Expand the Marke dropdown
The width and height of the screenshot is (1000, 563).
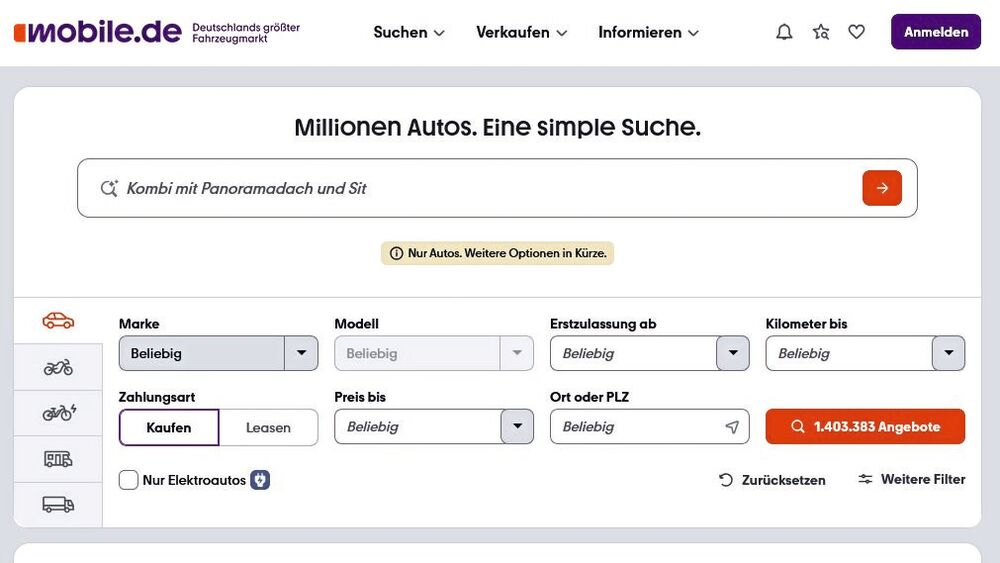pyautogui.click(x=301, y=353)
